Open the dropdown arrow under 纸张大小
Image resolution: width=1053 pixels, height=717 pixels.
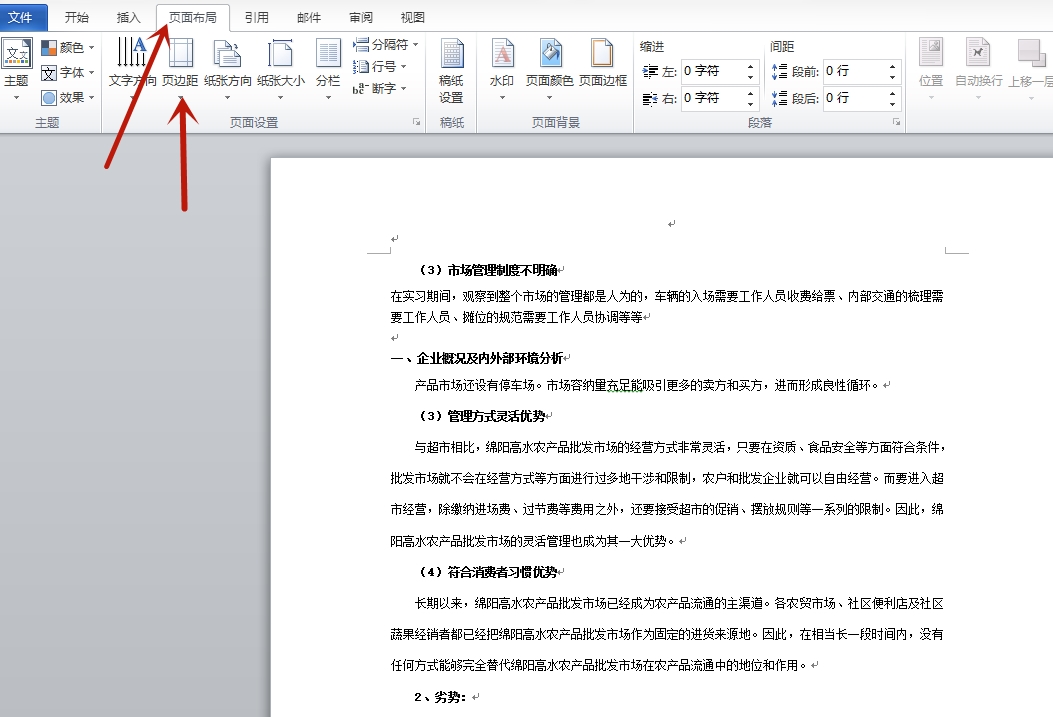coord(280,98)
